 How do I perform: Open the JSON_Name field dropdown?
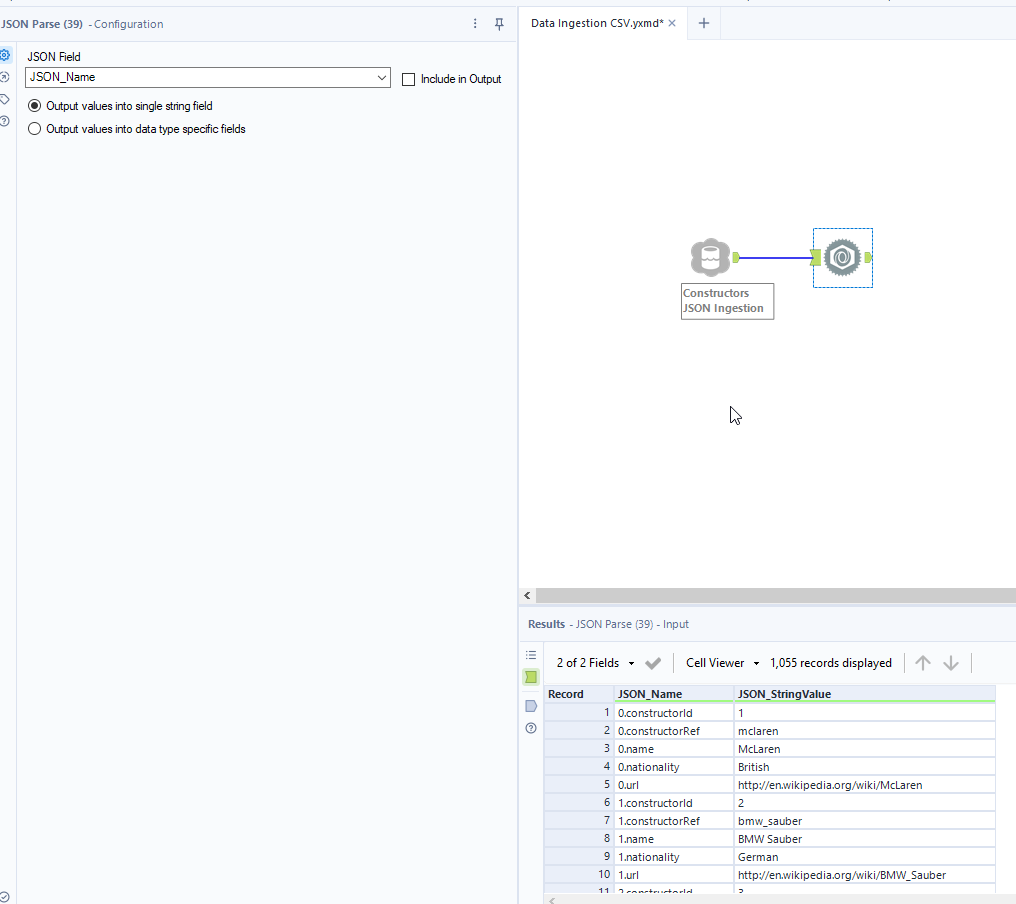[x=381, y=77]
